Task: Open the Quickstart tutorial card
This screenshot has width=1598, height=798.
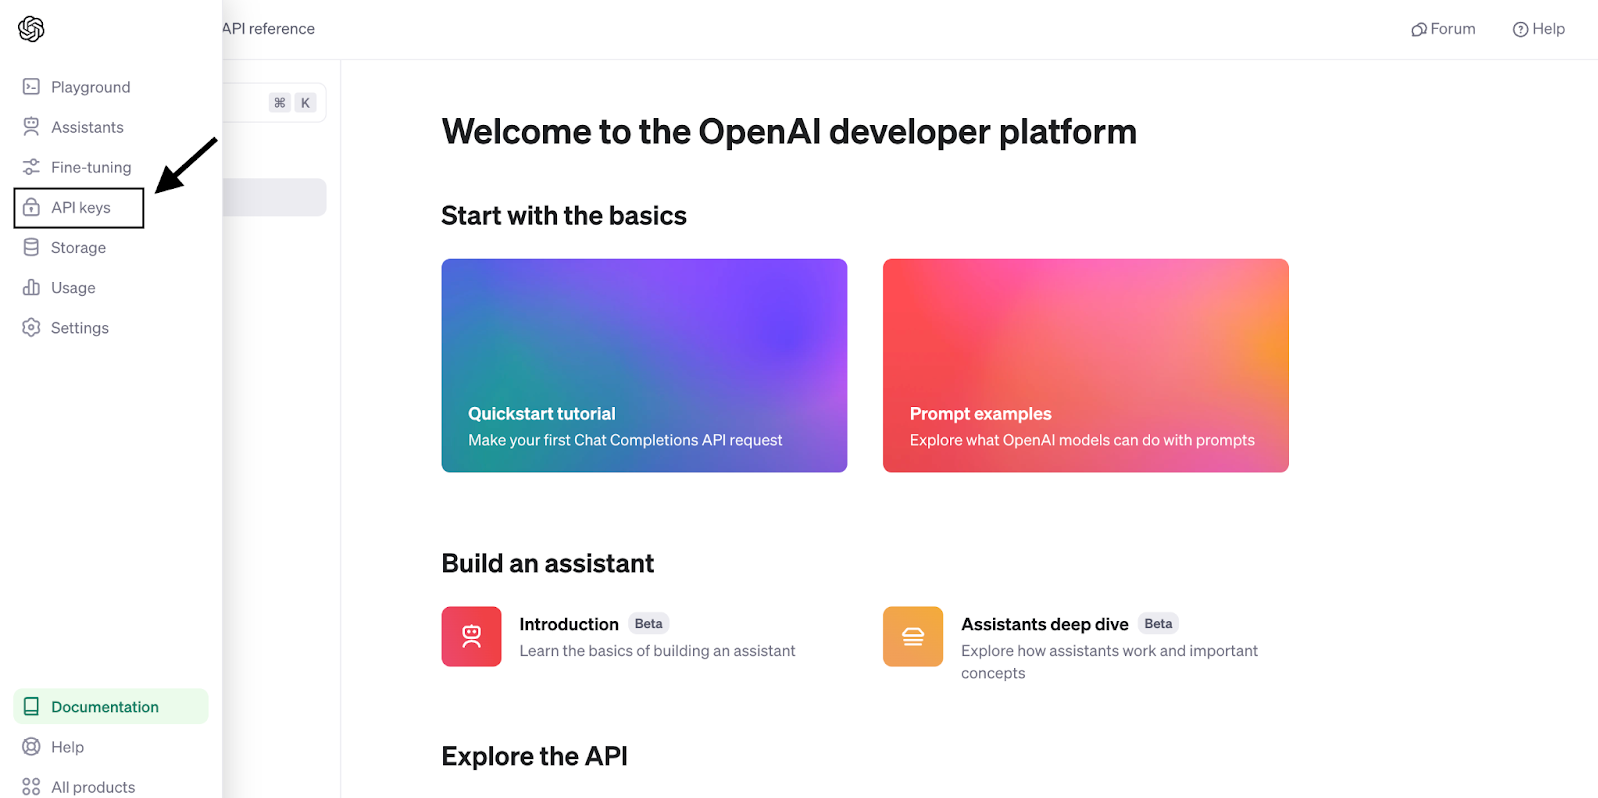Action: pos(644,365)
